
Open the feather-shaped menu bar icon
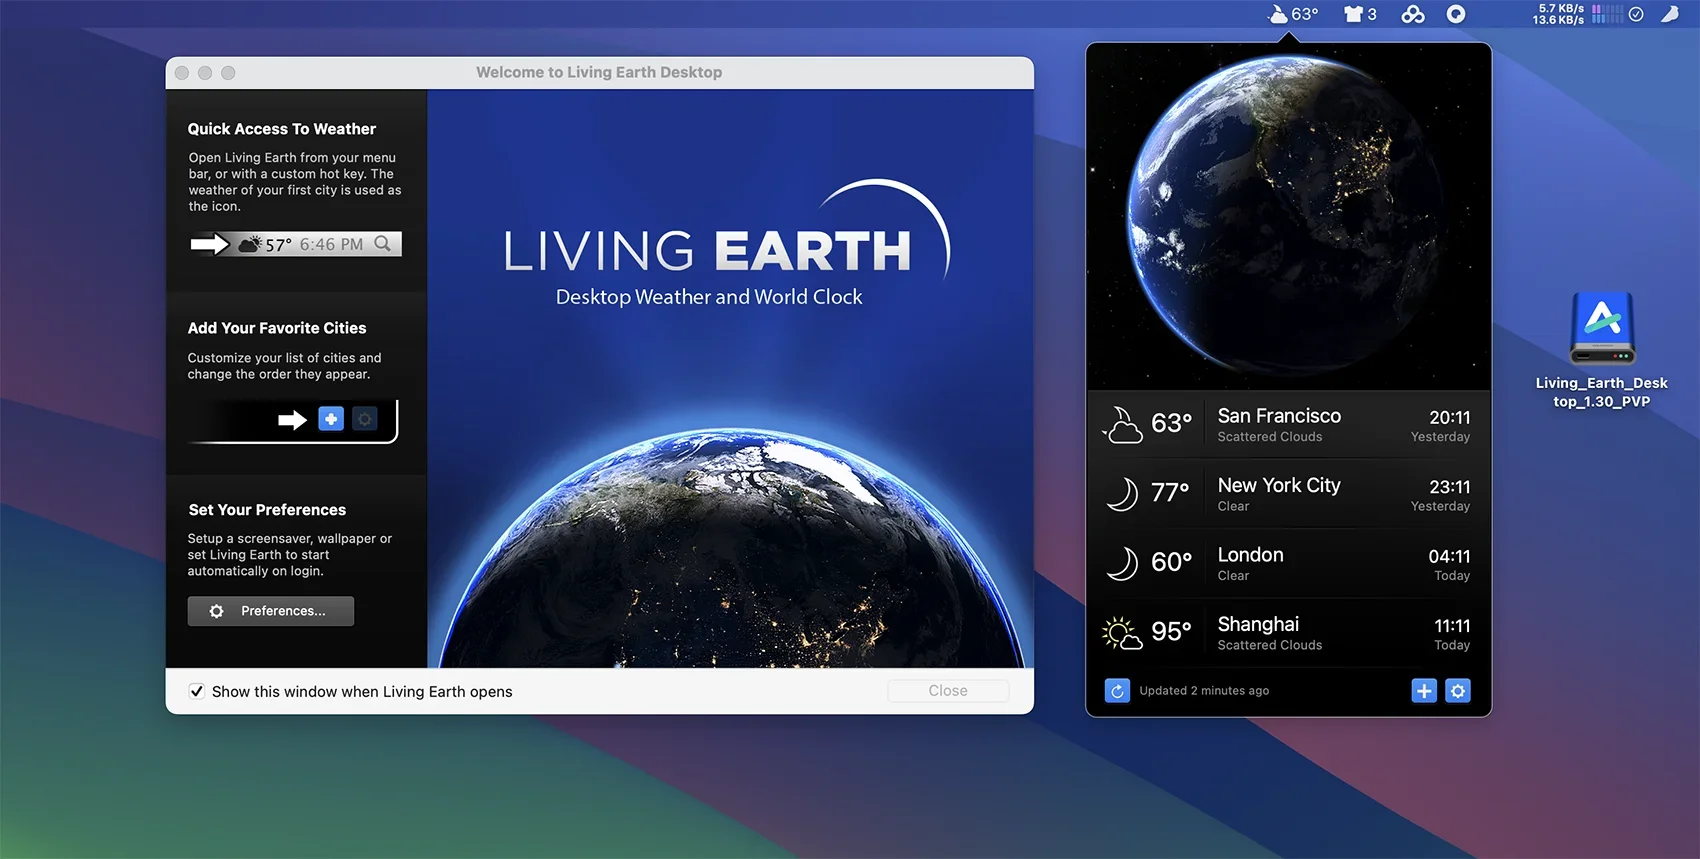1670,14
